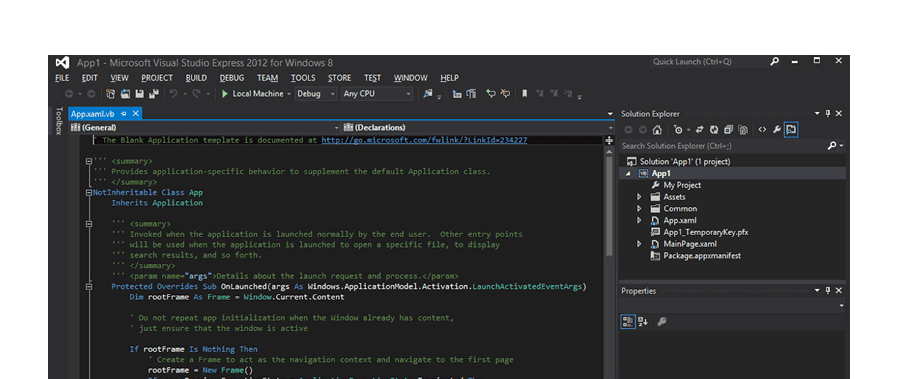Screen dimensions: 897x379
Task: Click the Save toolbar icon
Action: (x=140, y=94)
